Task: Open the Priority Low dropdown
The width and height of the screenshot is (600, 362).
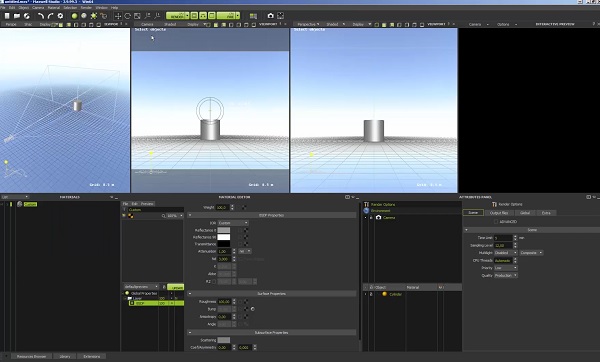Action: (x=505, y=268)
